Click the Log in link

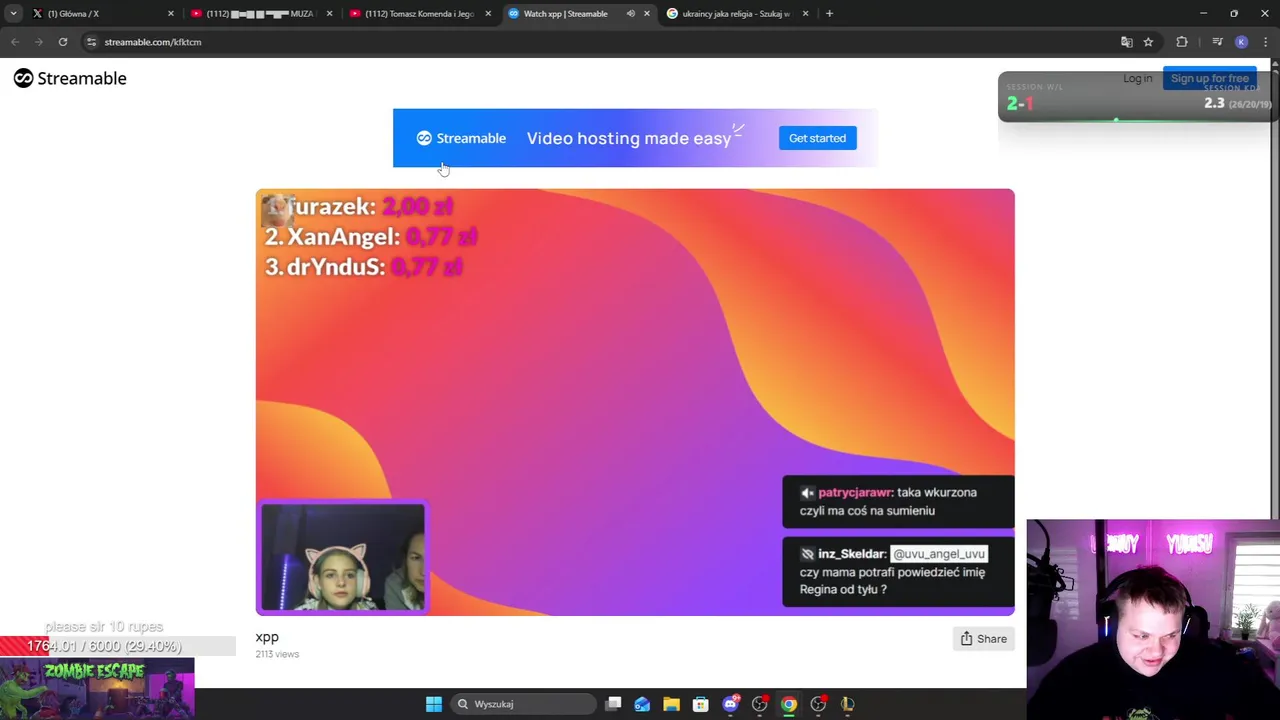pos(1137,78)
